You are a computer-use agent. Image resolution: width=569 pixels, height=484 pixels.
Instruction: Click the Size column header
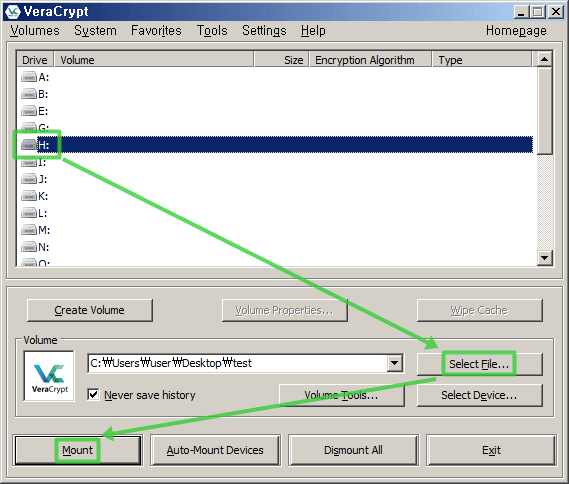[282, 60]
